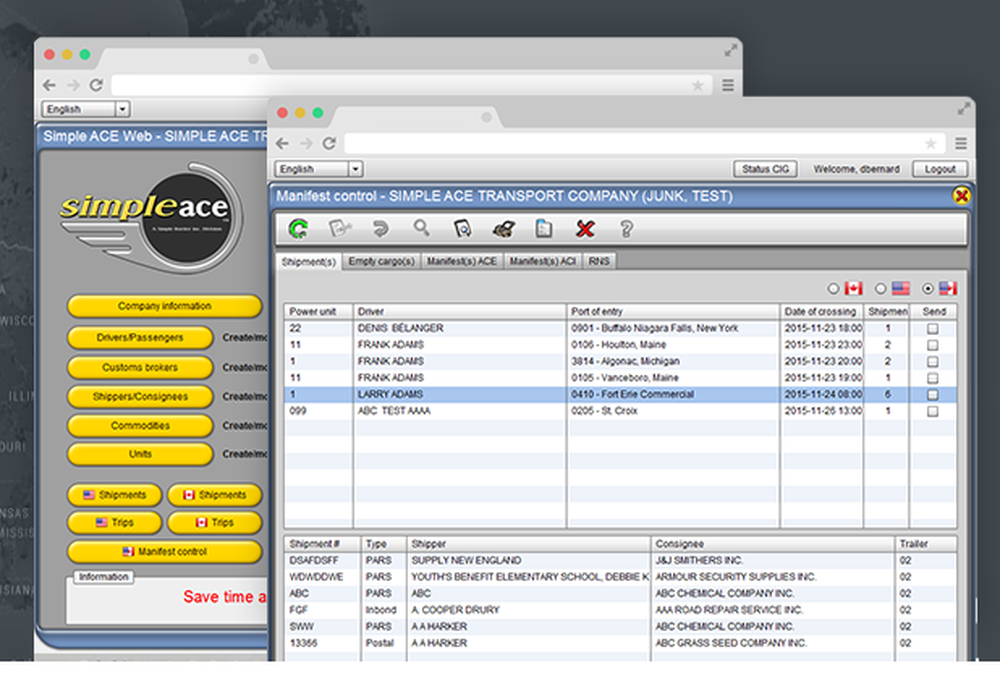The height and width of the screenshot is (679, 1000).
Task: Click the simpleace logo in rear window
Action: pyautogui.click(x=151, y=217)
